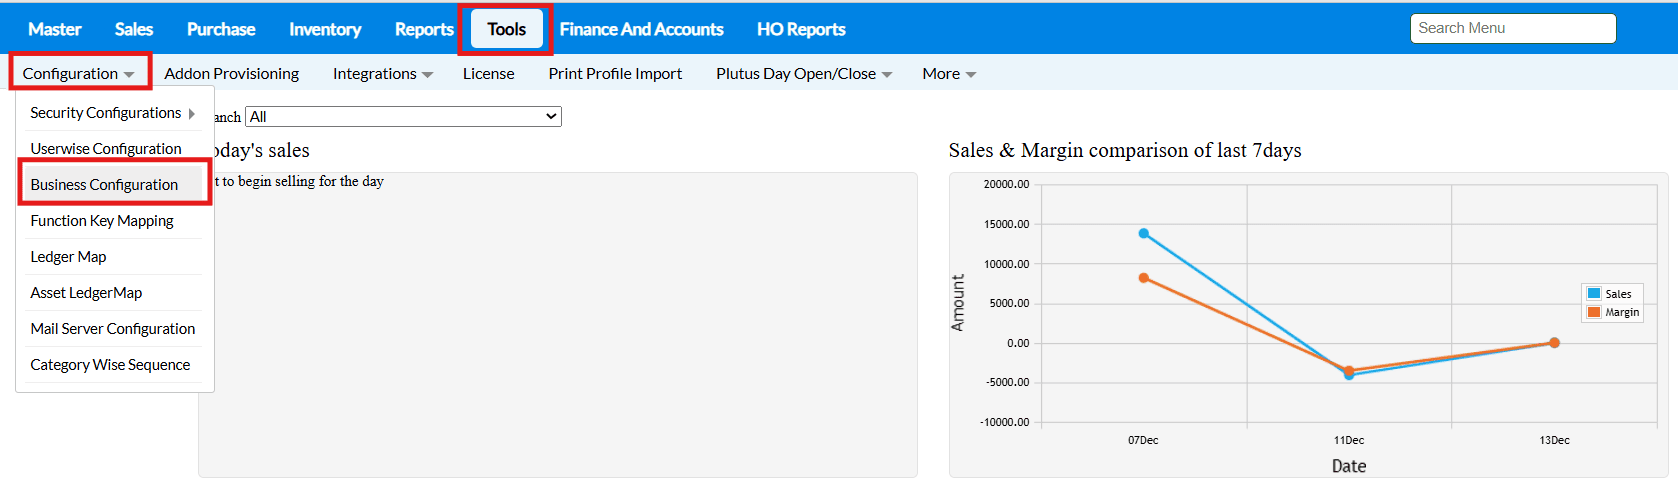Screen dimensions: 1678x490
Task: Open Print Profile Import
Action: click(x=615, y=74)
